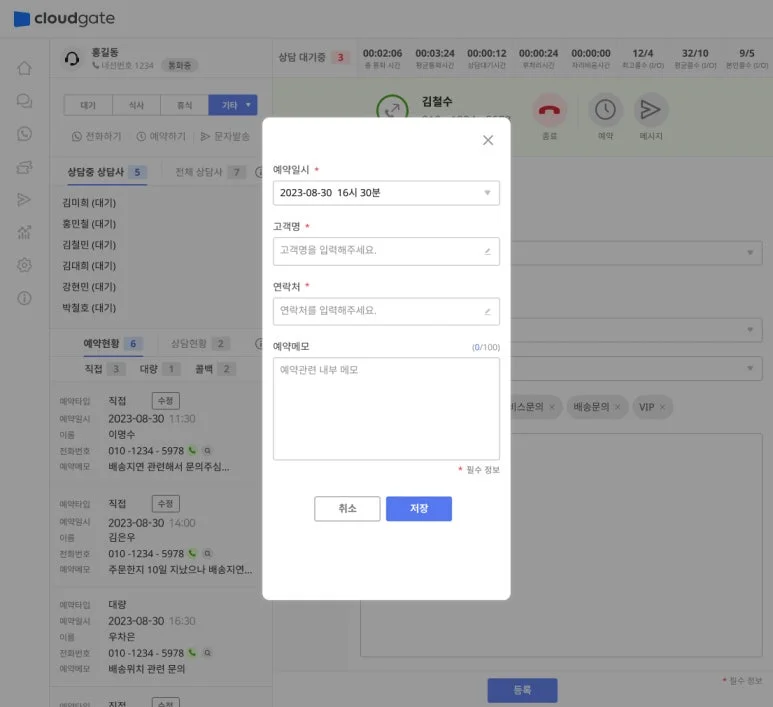Click the 취소 button
The height and width of the screenshot is (707, 773).
347,508
